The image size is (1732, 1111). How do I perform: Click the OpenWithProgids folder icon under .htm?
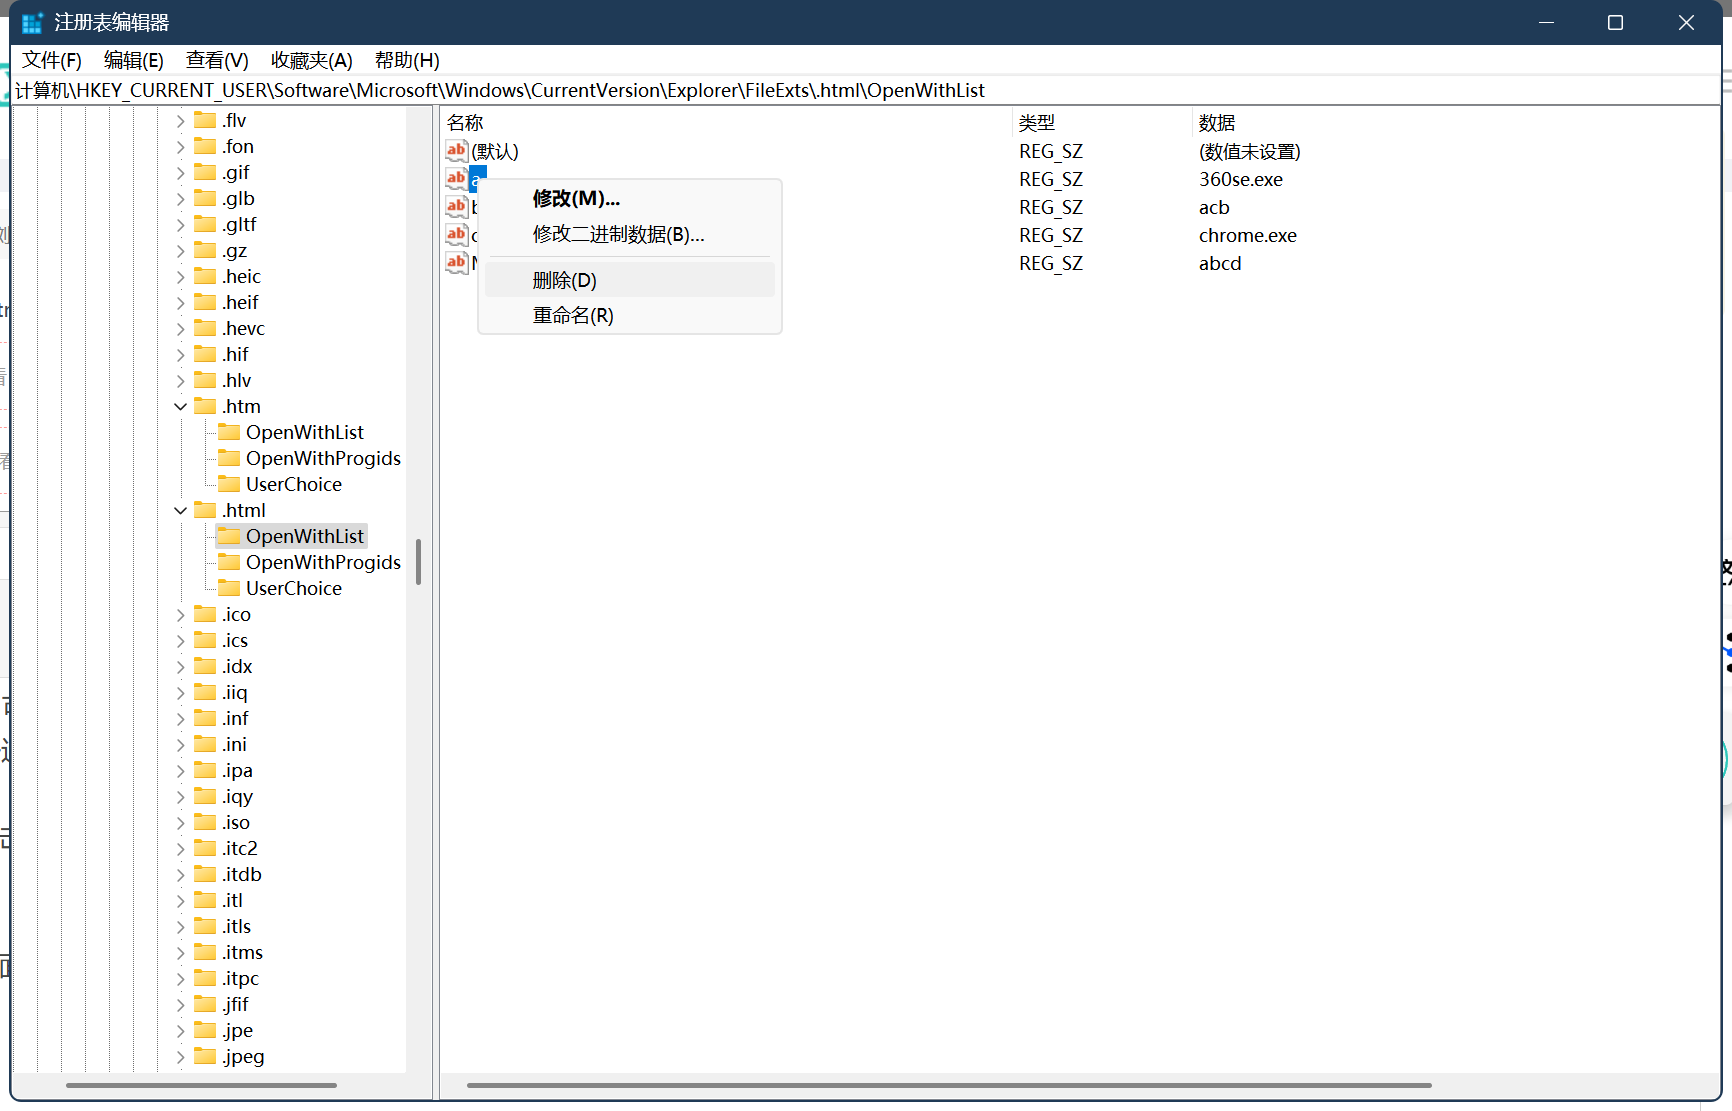point(229,458)
